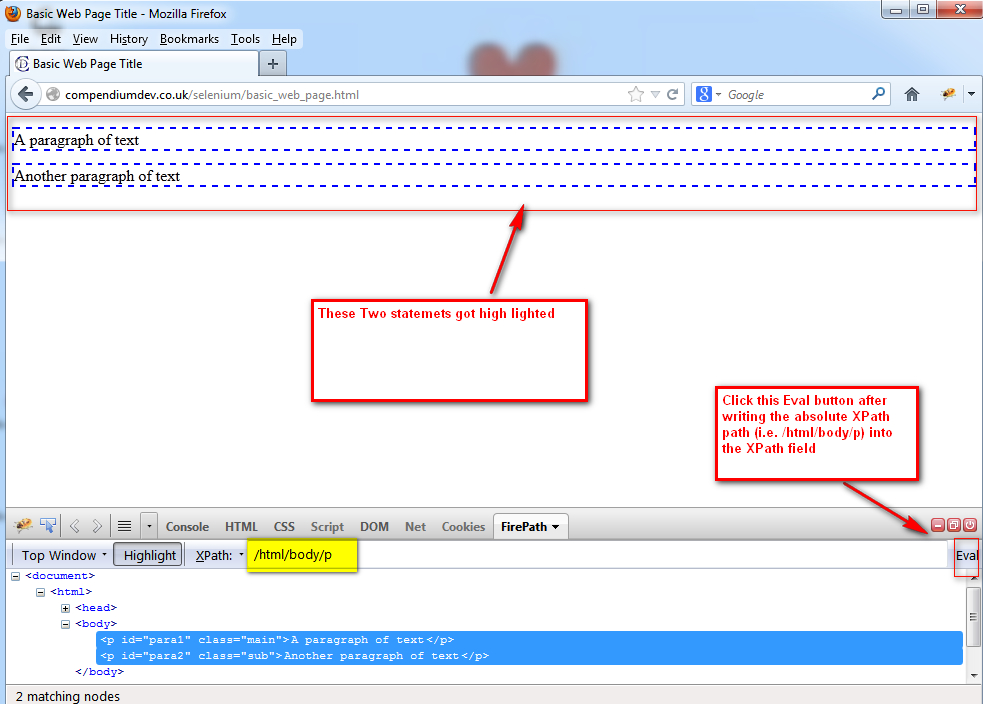This screenshot has width=983, height=704.
Task: Click inside the yellow XPath input field
Action: tap(301, 556)
